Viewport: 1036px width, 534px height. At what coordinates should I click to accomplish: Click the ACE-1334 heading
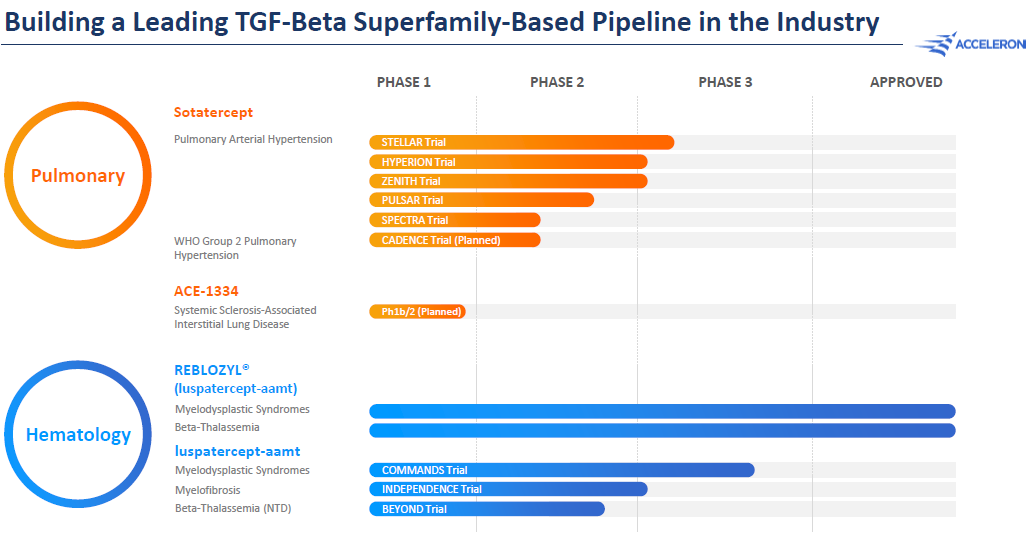pos(206,291)
